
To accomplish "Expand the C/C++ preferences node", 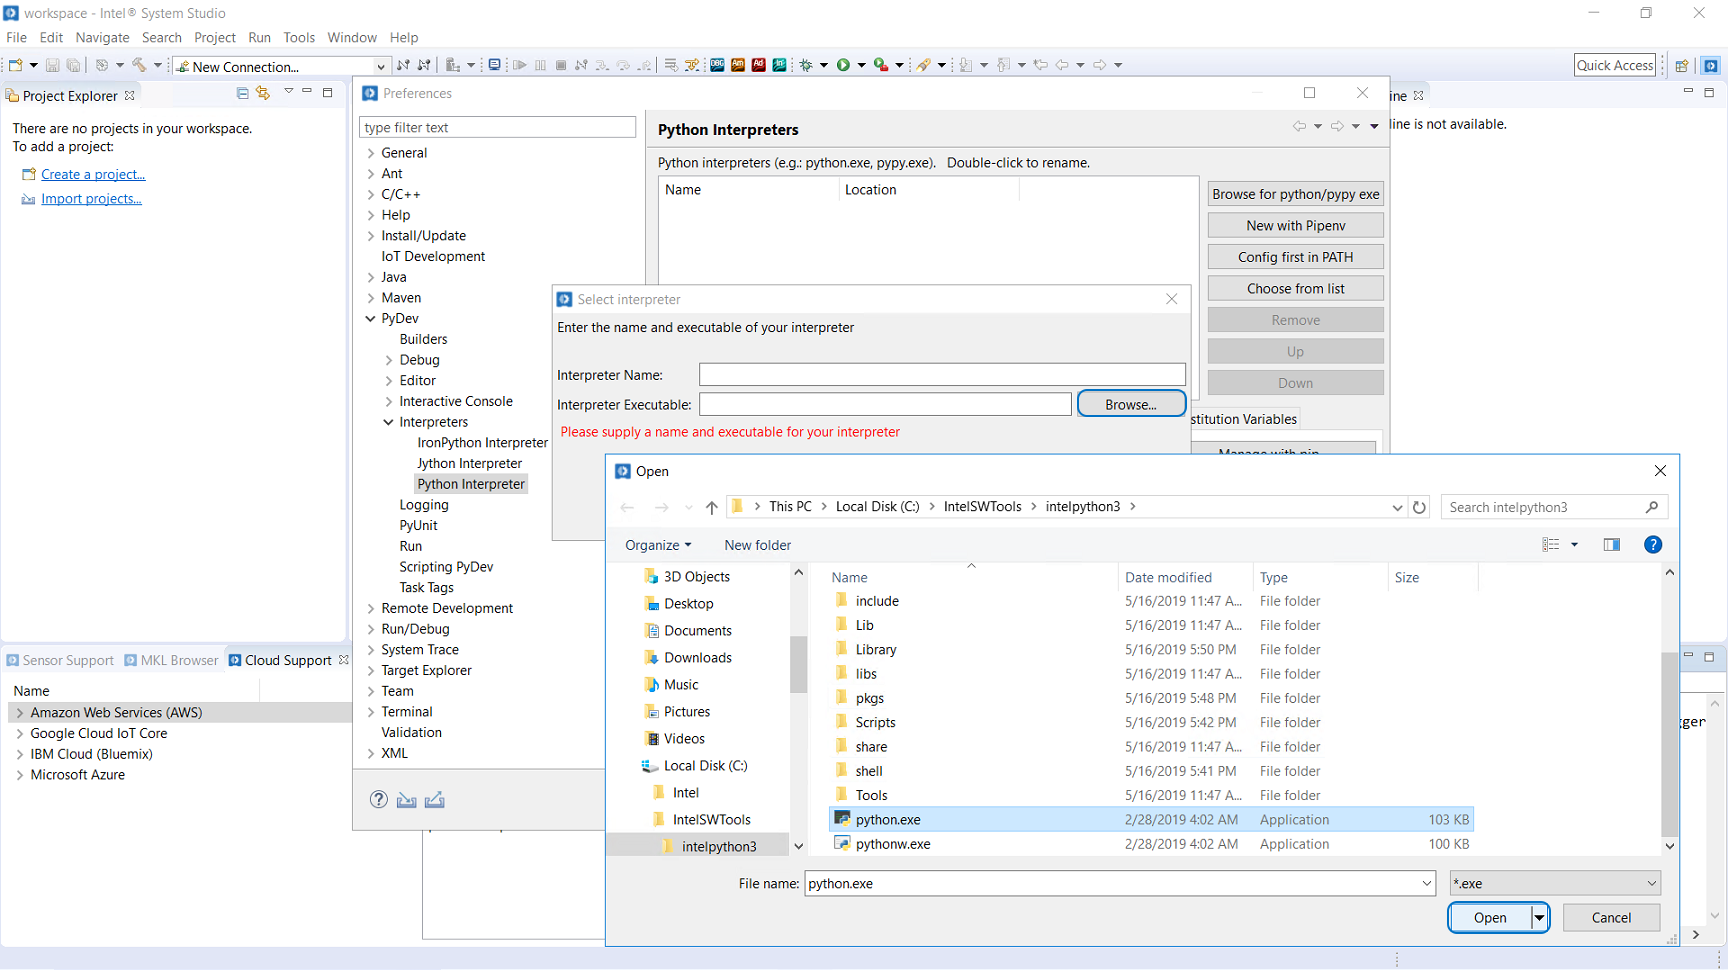I will point(371,194).
